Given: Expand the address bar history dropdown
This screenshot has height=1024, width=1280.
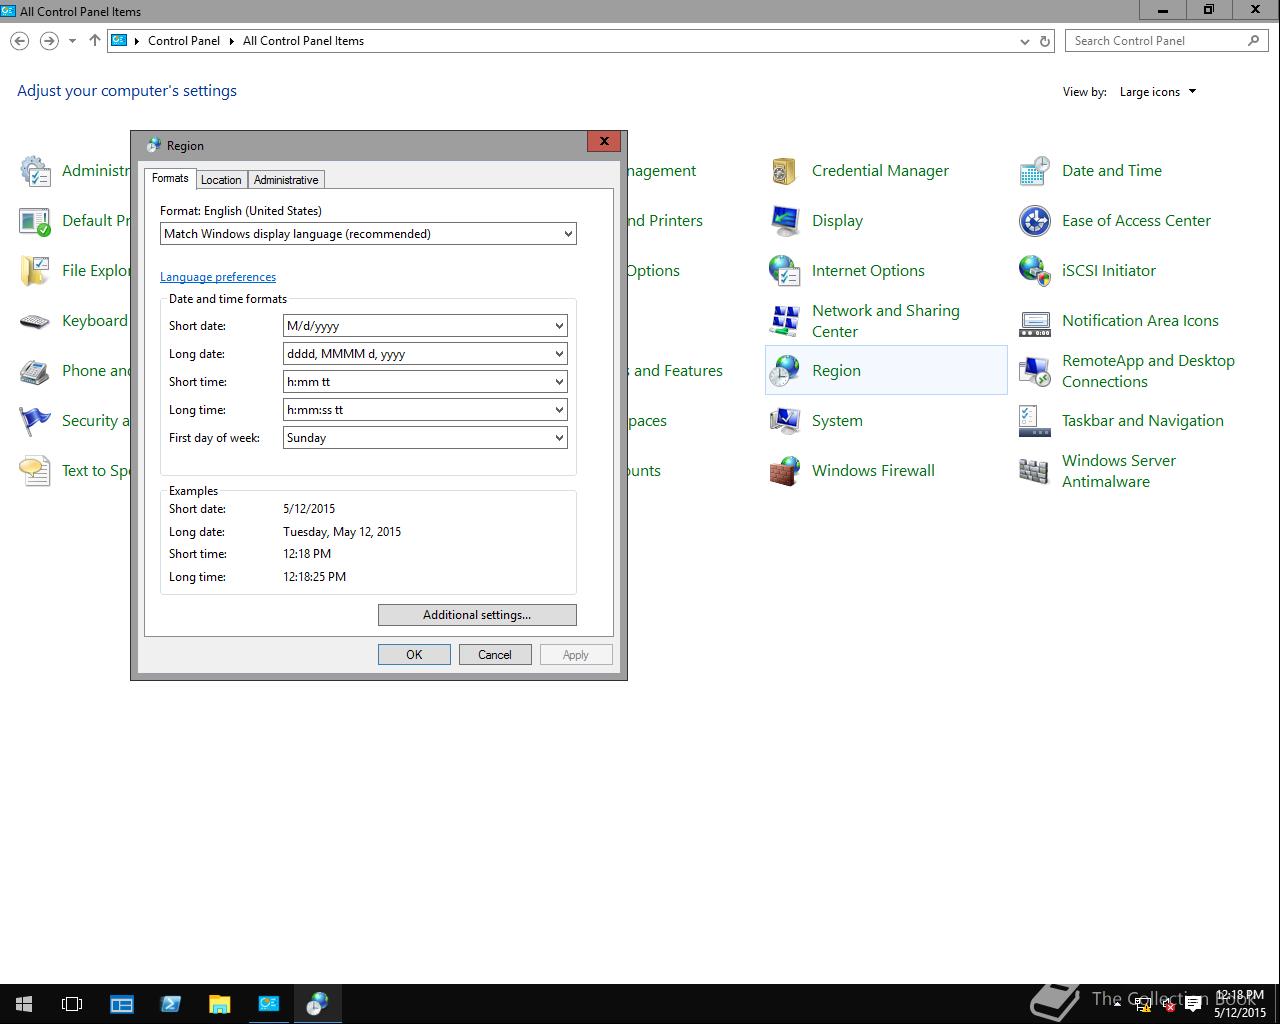Looking at the screenshot, I should pos(1024,41).
